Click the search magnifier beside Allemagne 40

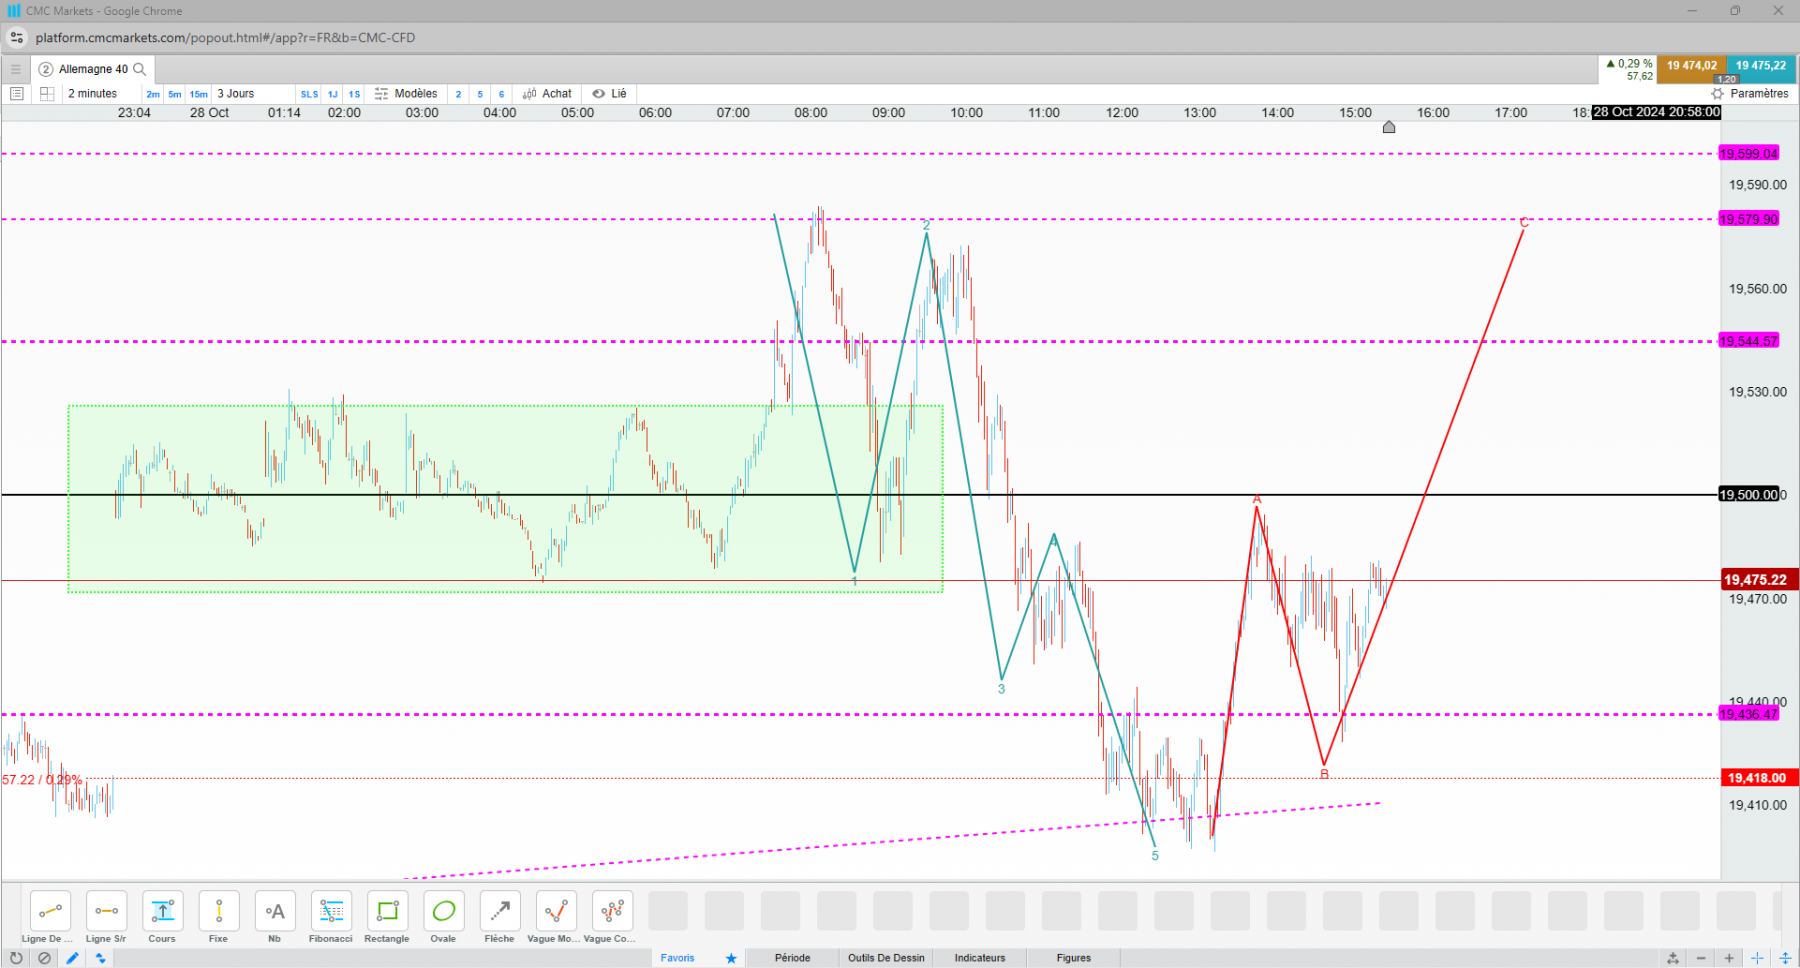[140, 69]
